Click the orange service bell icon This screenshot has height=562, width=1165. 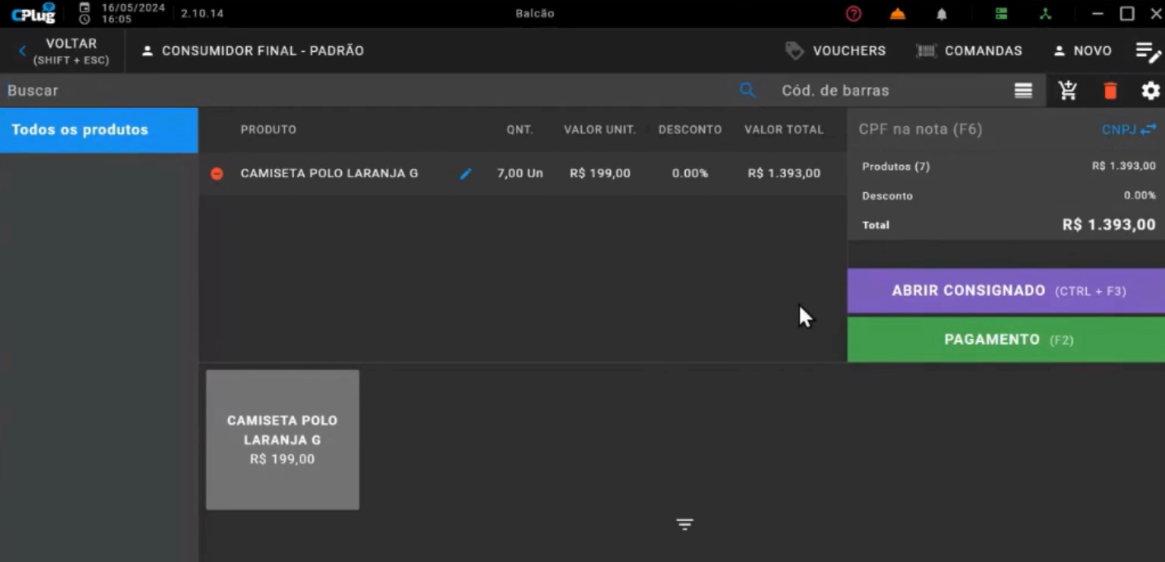897,14
